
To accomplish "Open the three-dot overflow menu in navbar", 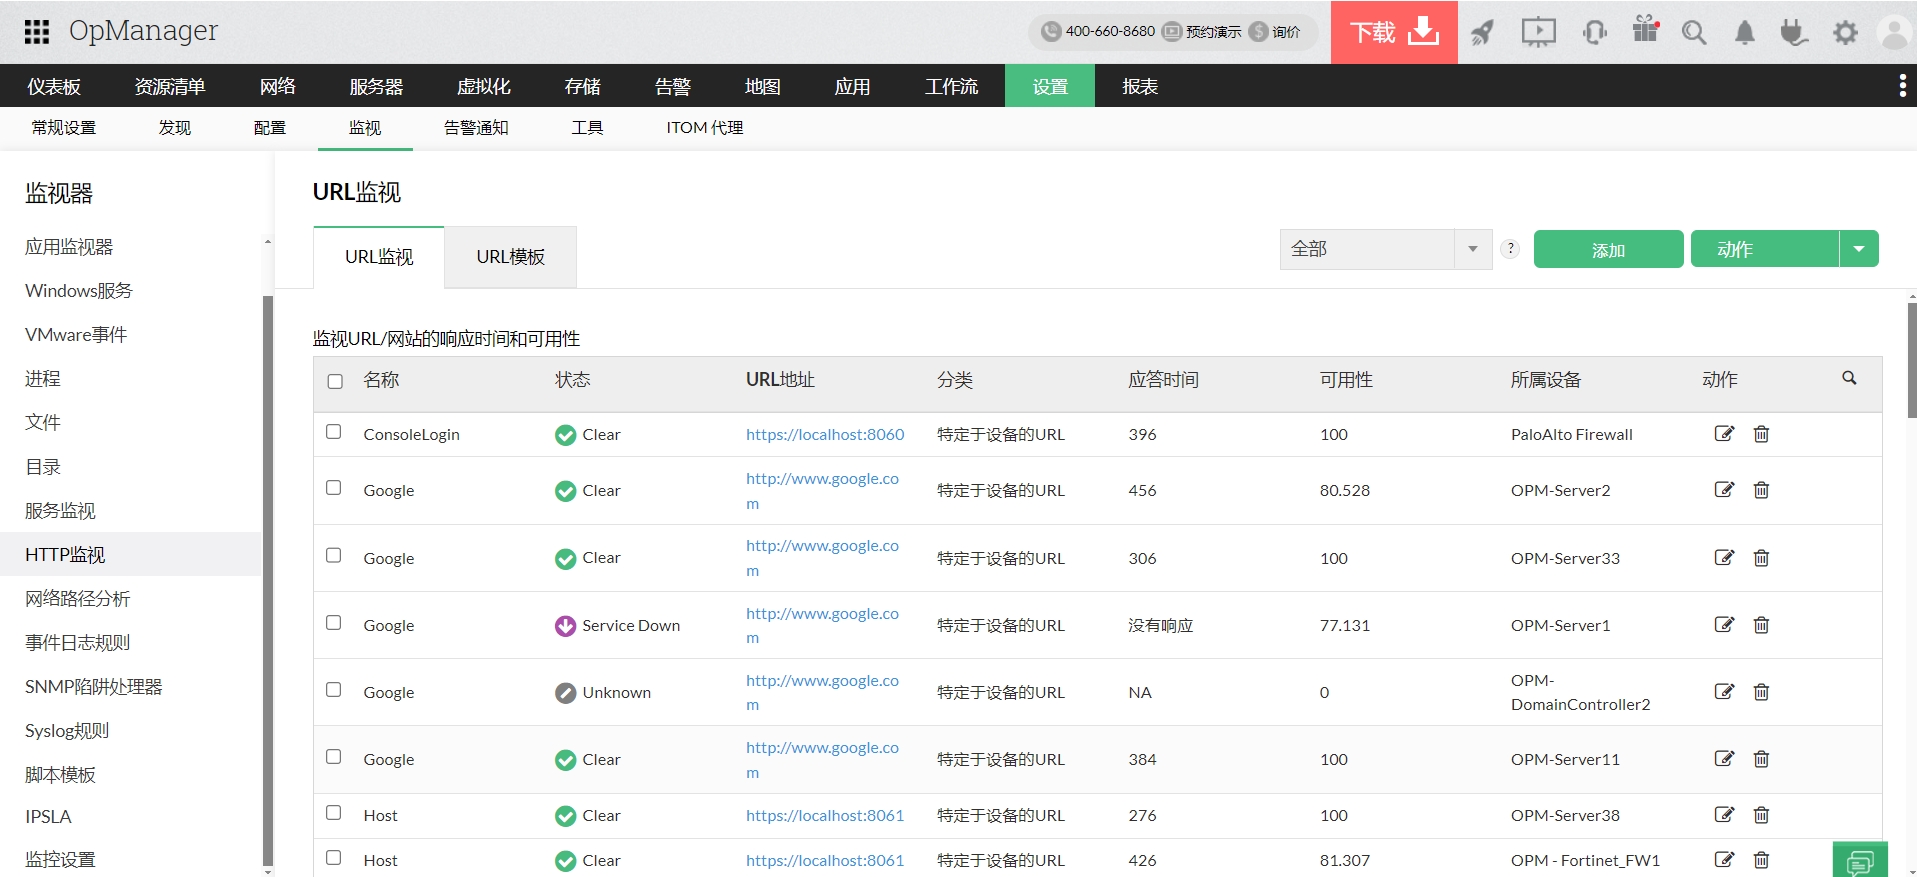I will (x=1902, y=86).
